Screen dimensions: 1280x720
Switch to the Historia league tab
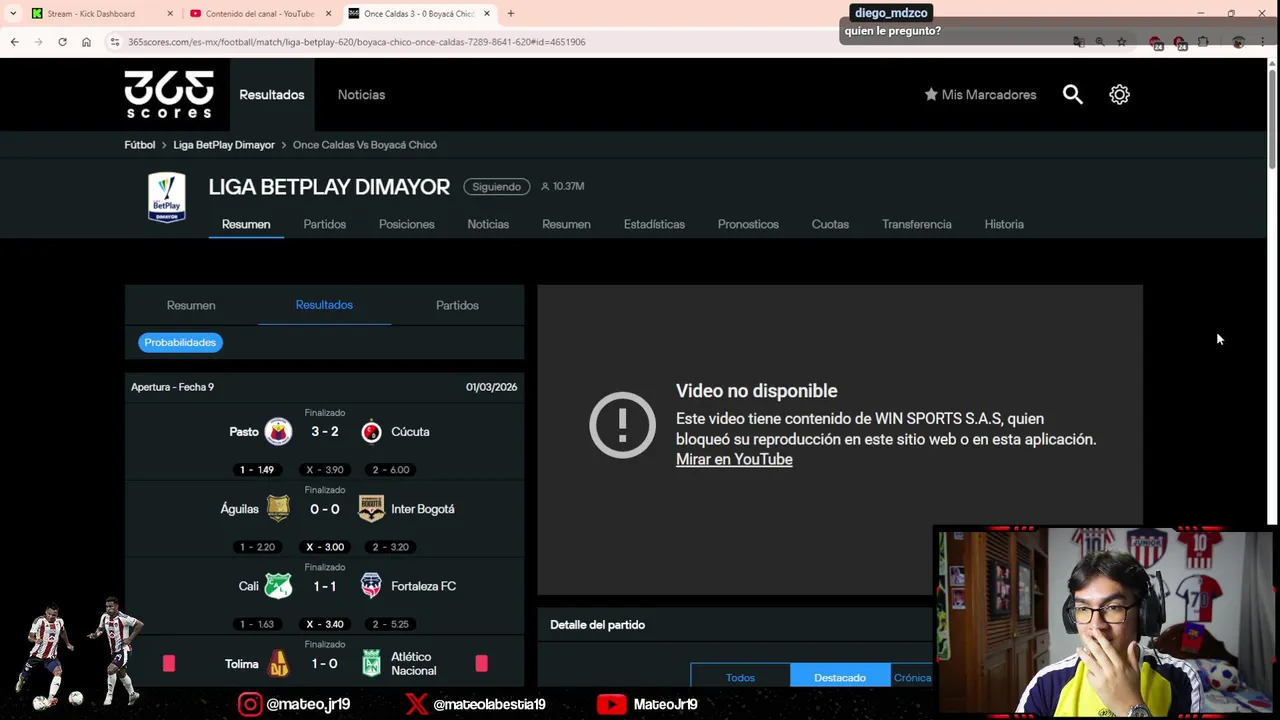(x=1004, y=224)
